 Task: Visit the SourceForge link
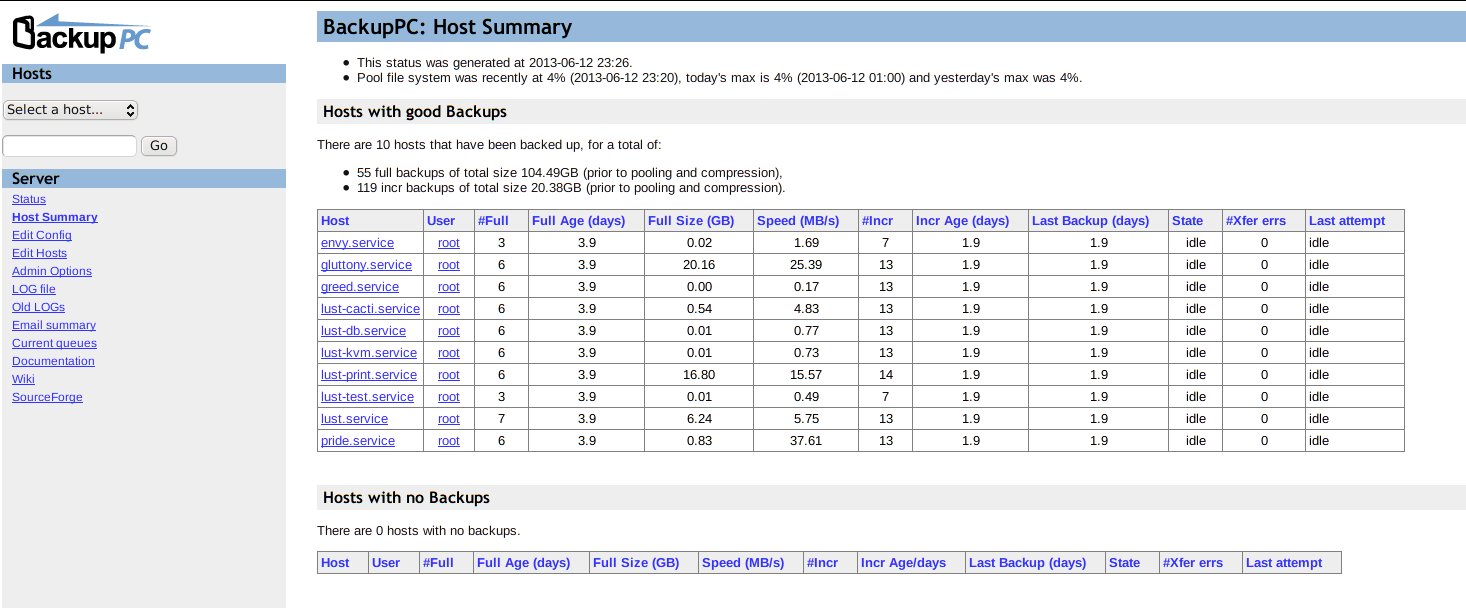click(47, 397)
